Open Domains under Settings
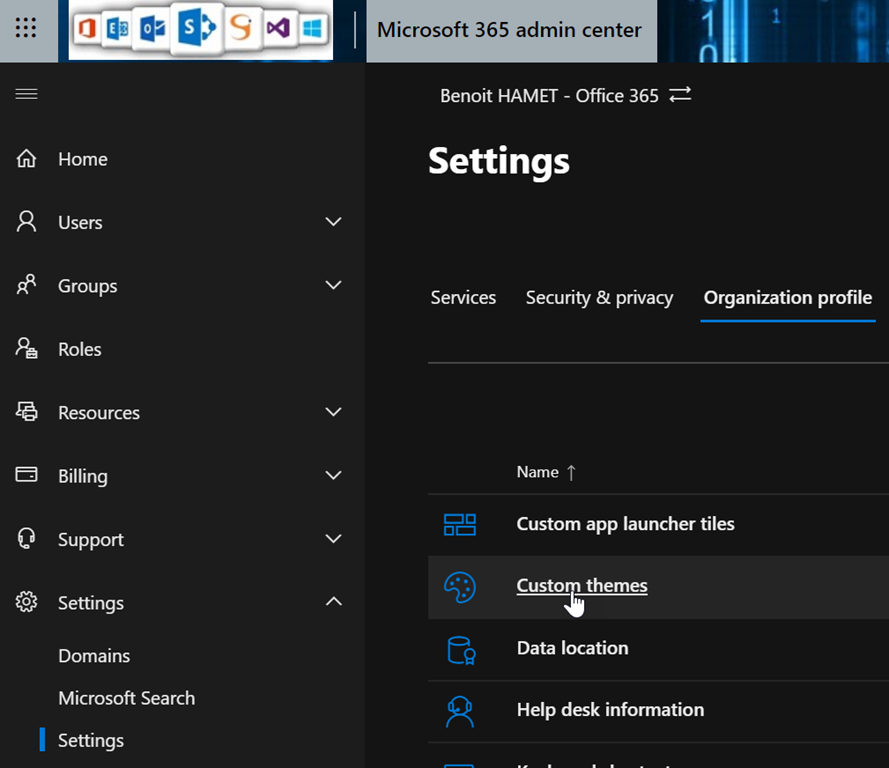The width and height of the screenshot is (889, 768). 94,656
